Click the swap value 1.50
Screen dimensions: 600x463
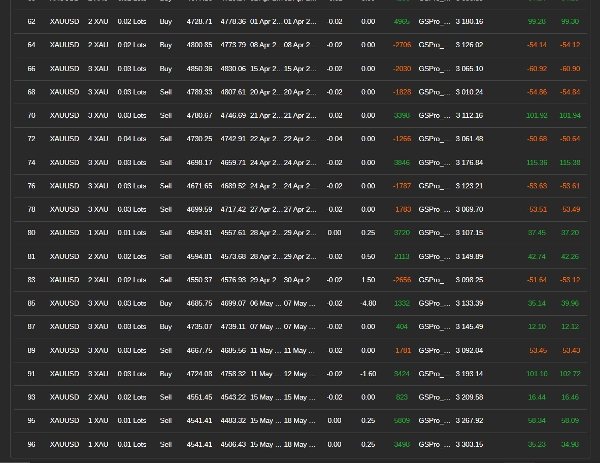(x=368, y=280)
